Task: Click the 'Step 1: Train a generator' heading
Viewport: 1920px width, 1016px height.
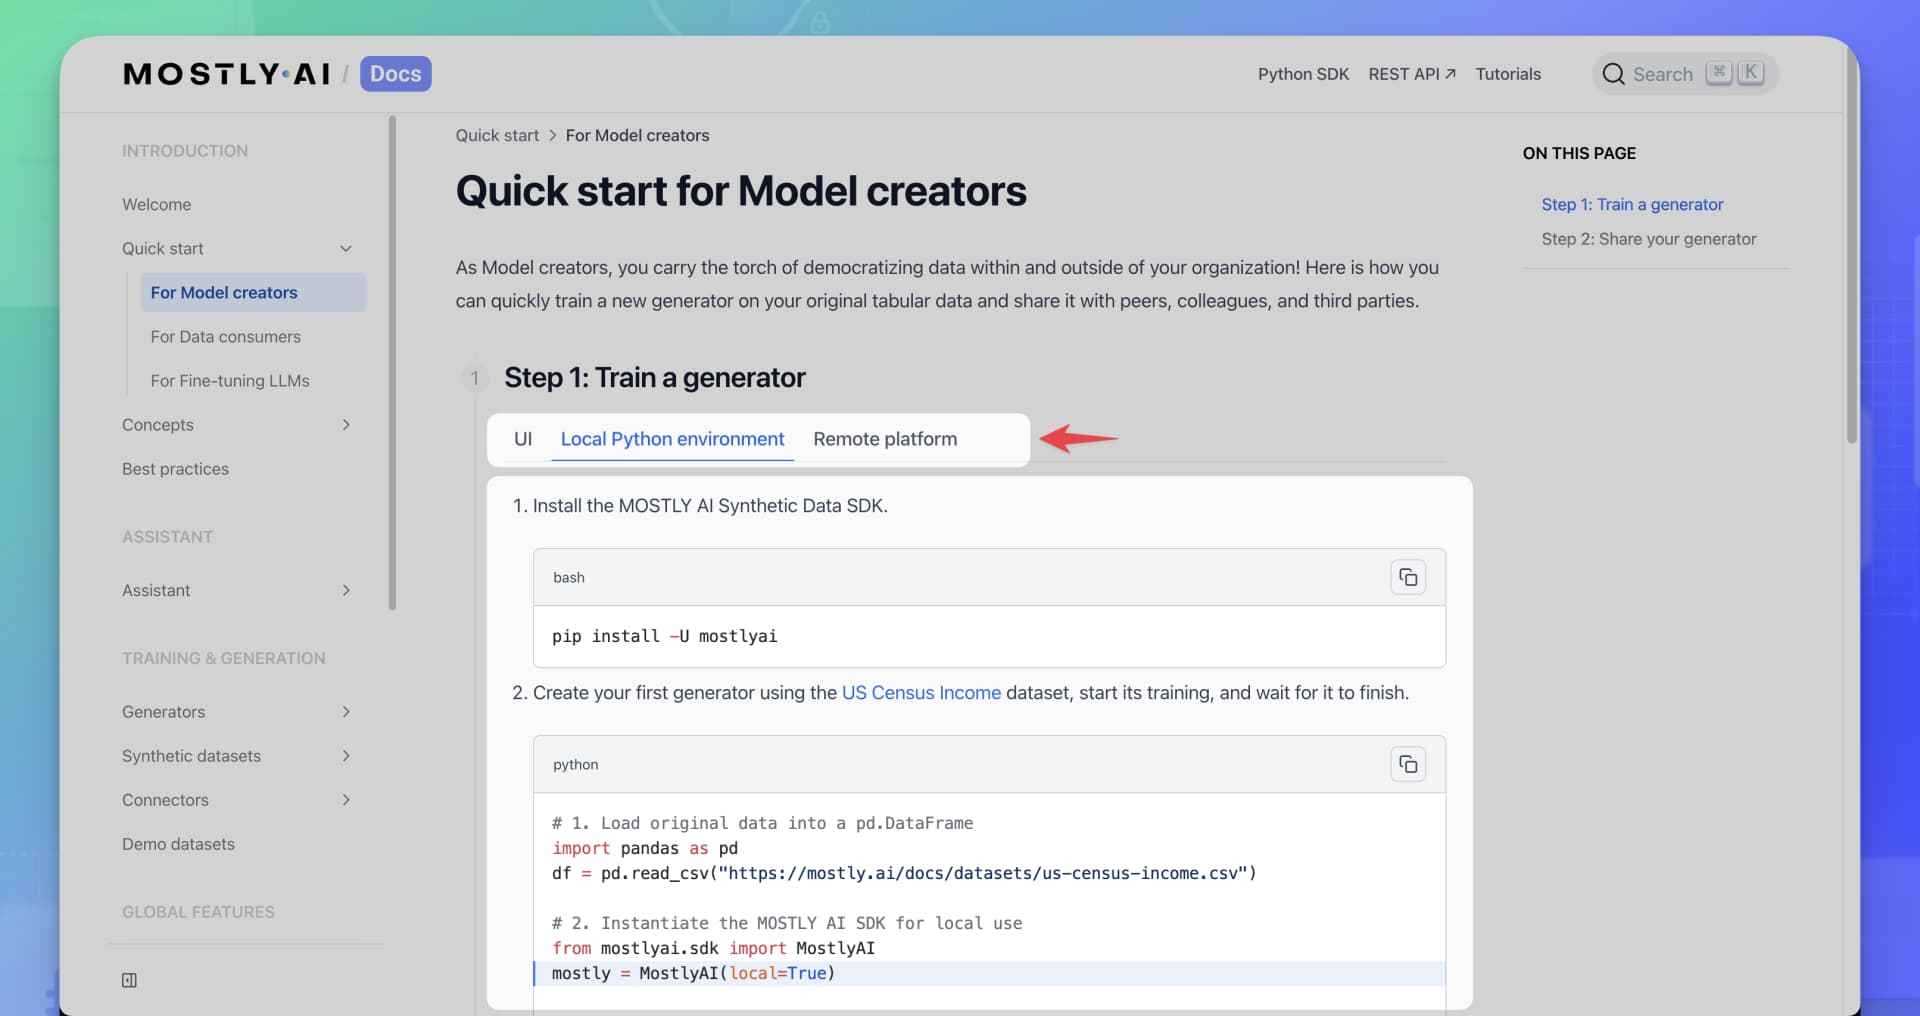Action: pyautogui.click(x=654, y=377)
